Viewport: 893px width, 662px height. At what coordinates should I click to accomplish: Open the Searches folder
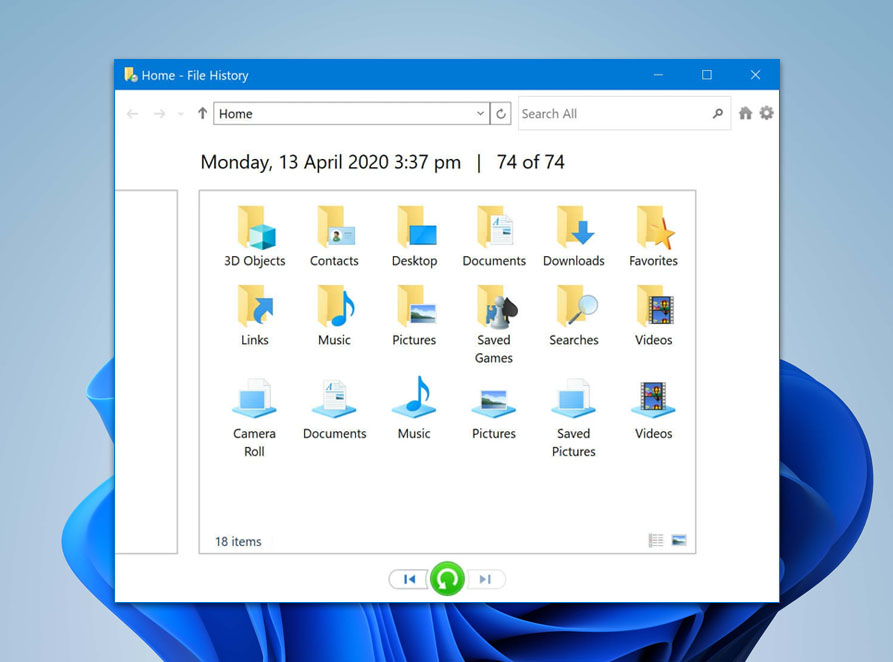tap(574, 316)
